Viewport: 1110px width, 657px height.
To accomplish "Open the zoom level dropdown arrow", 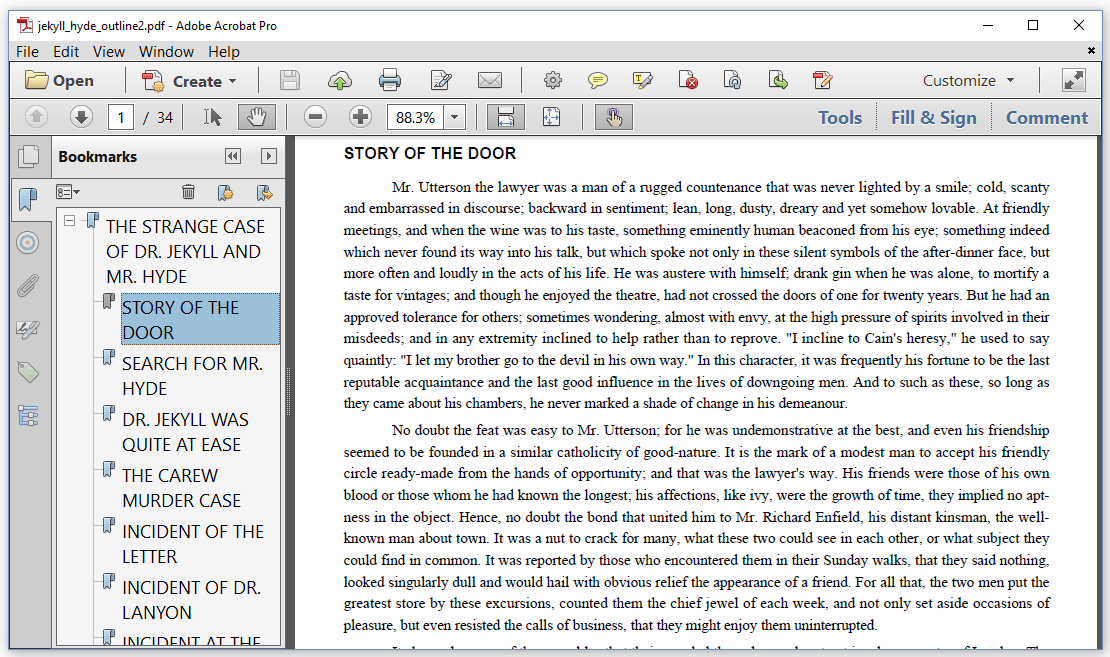I will pos(454,117).
